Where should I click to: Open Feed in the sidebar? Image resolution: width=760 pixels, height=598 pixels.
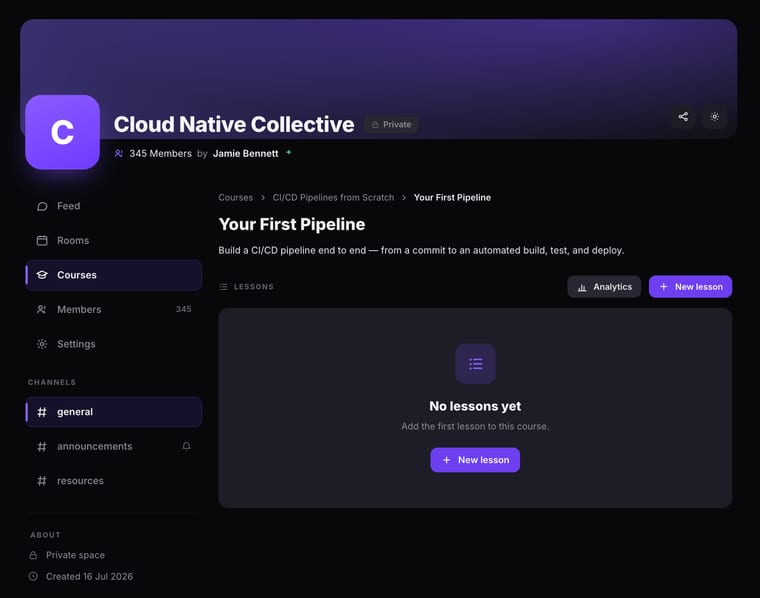click(114, 206)
